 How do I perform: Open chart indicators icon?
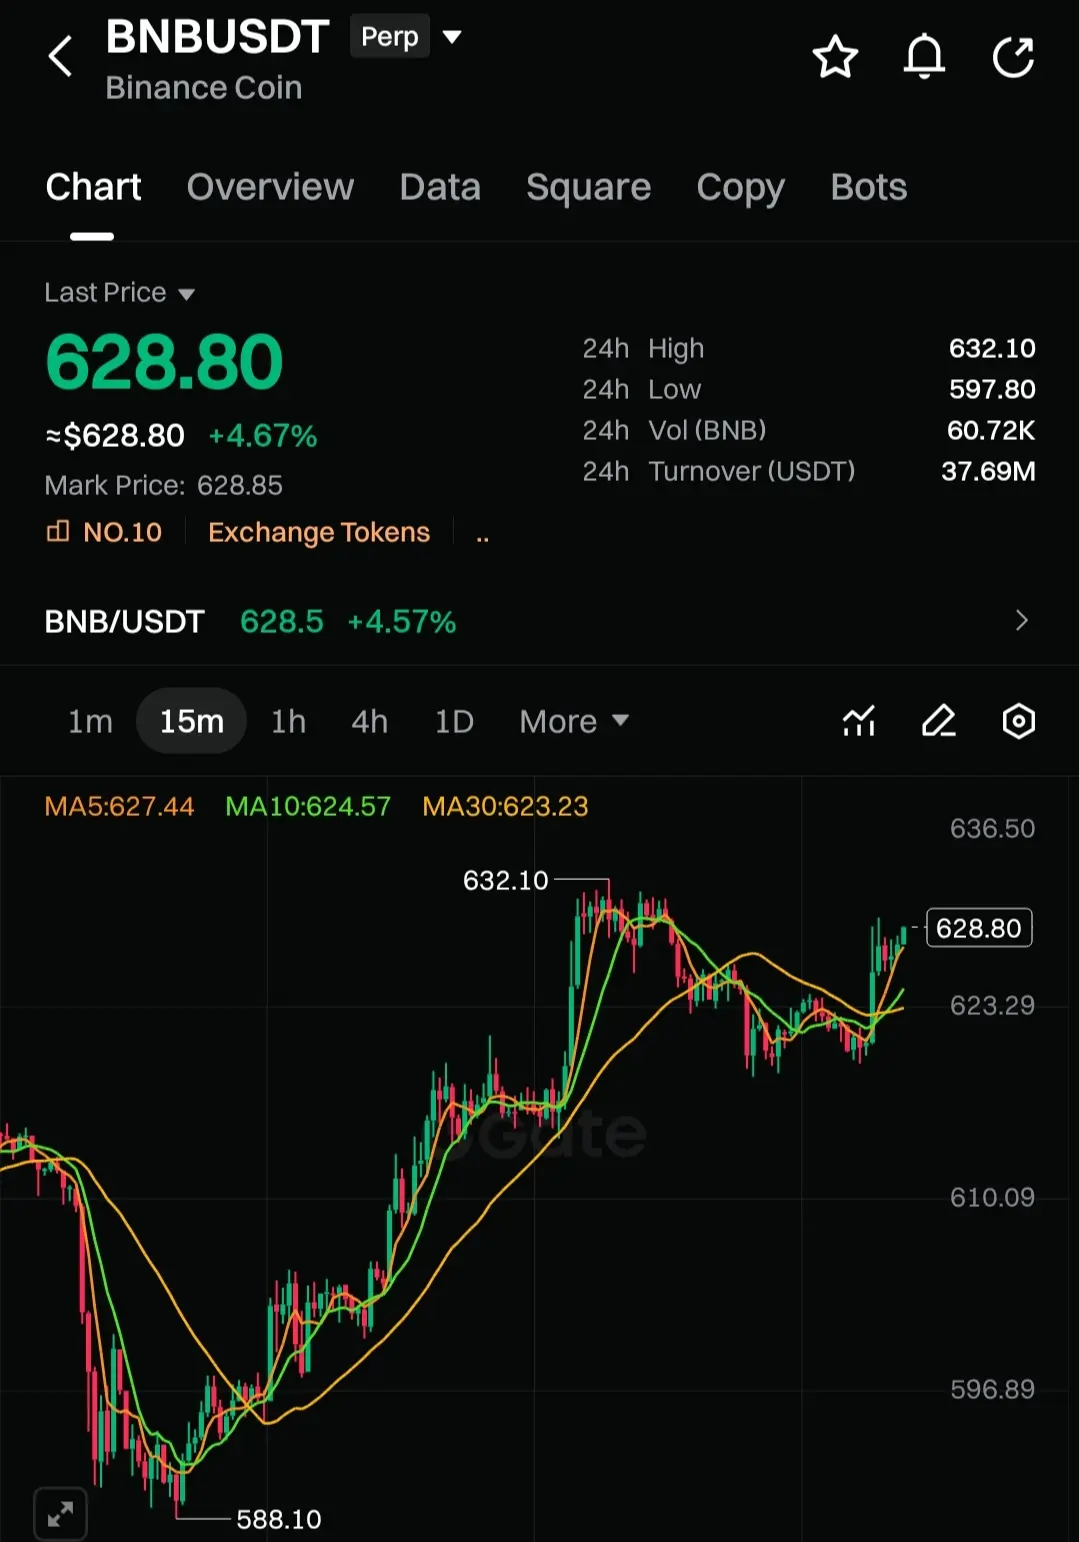pos(859,721)
